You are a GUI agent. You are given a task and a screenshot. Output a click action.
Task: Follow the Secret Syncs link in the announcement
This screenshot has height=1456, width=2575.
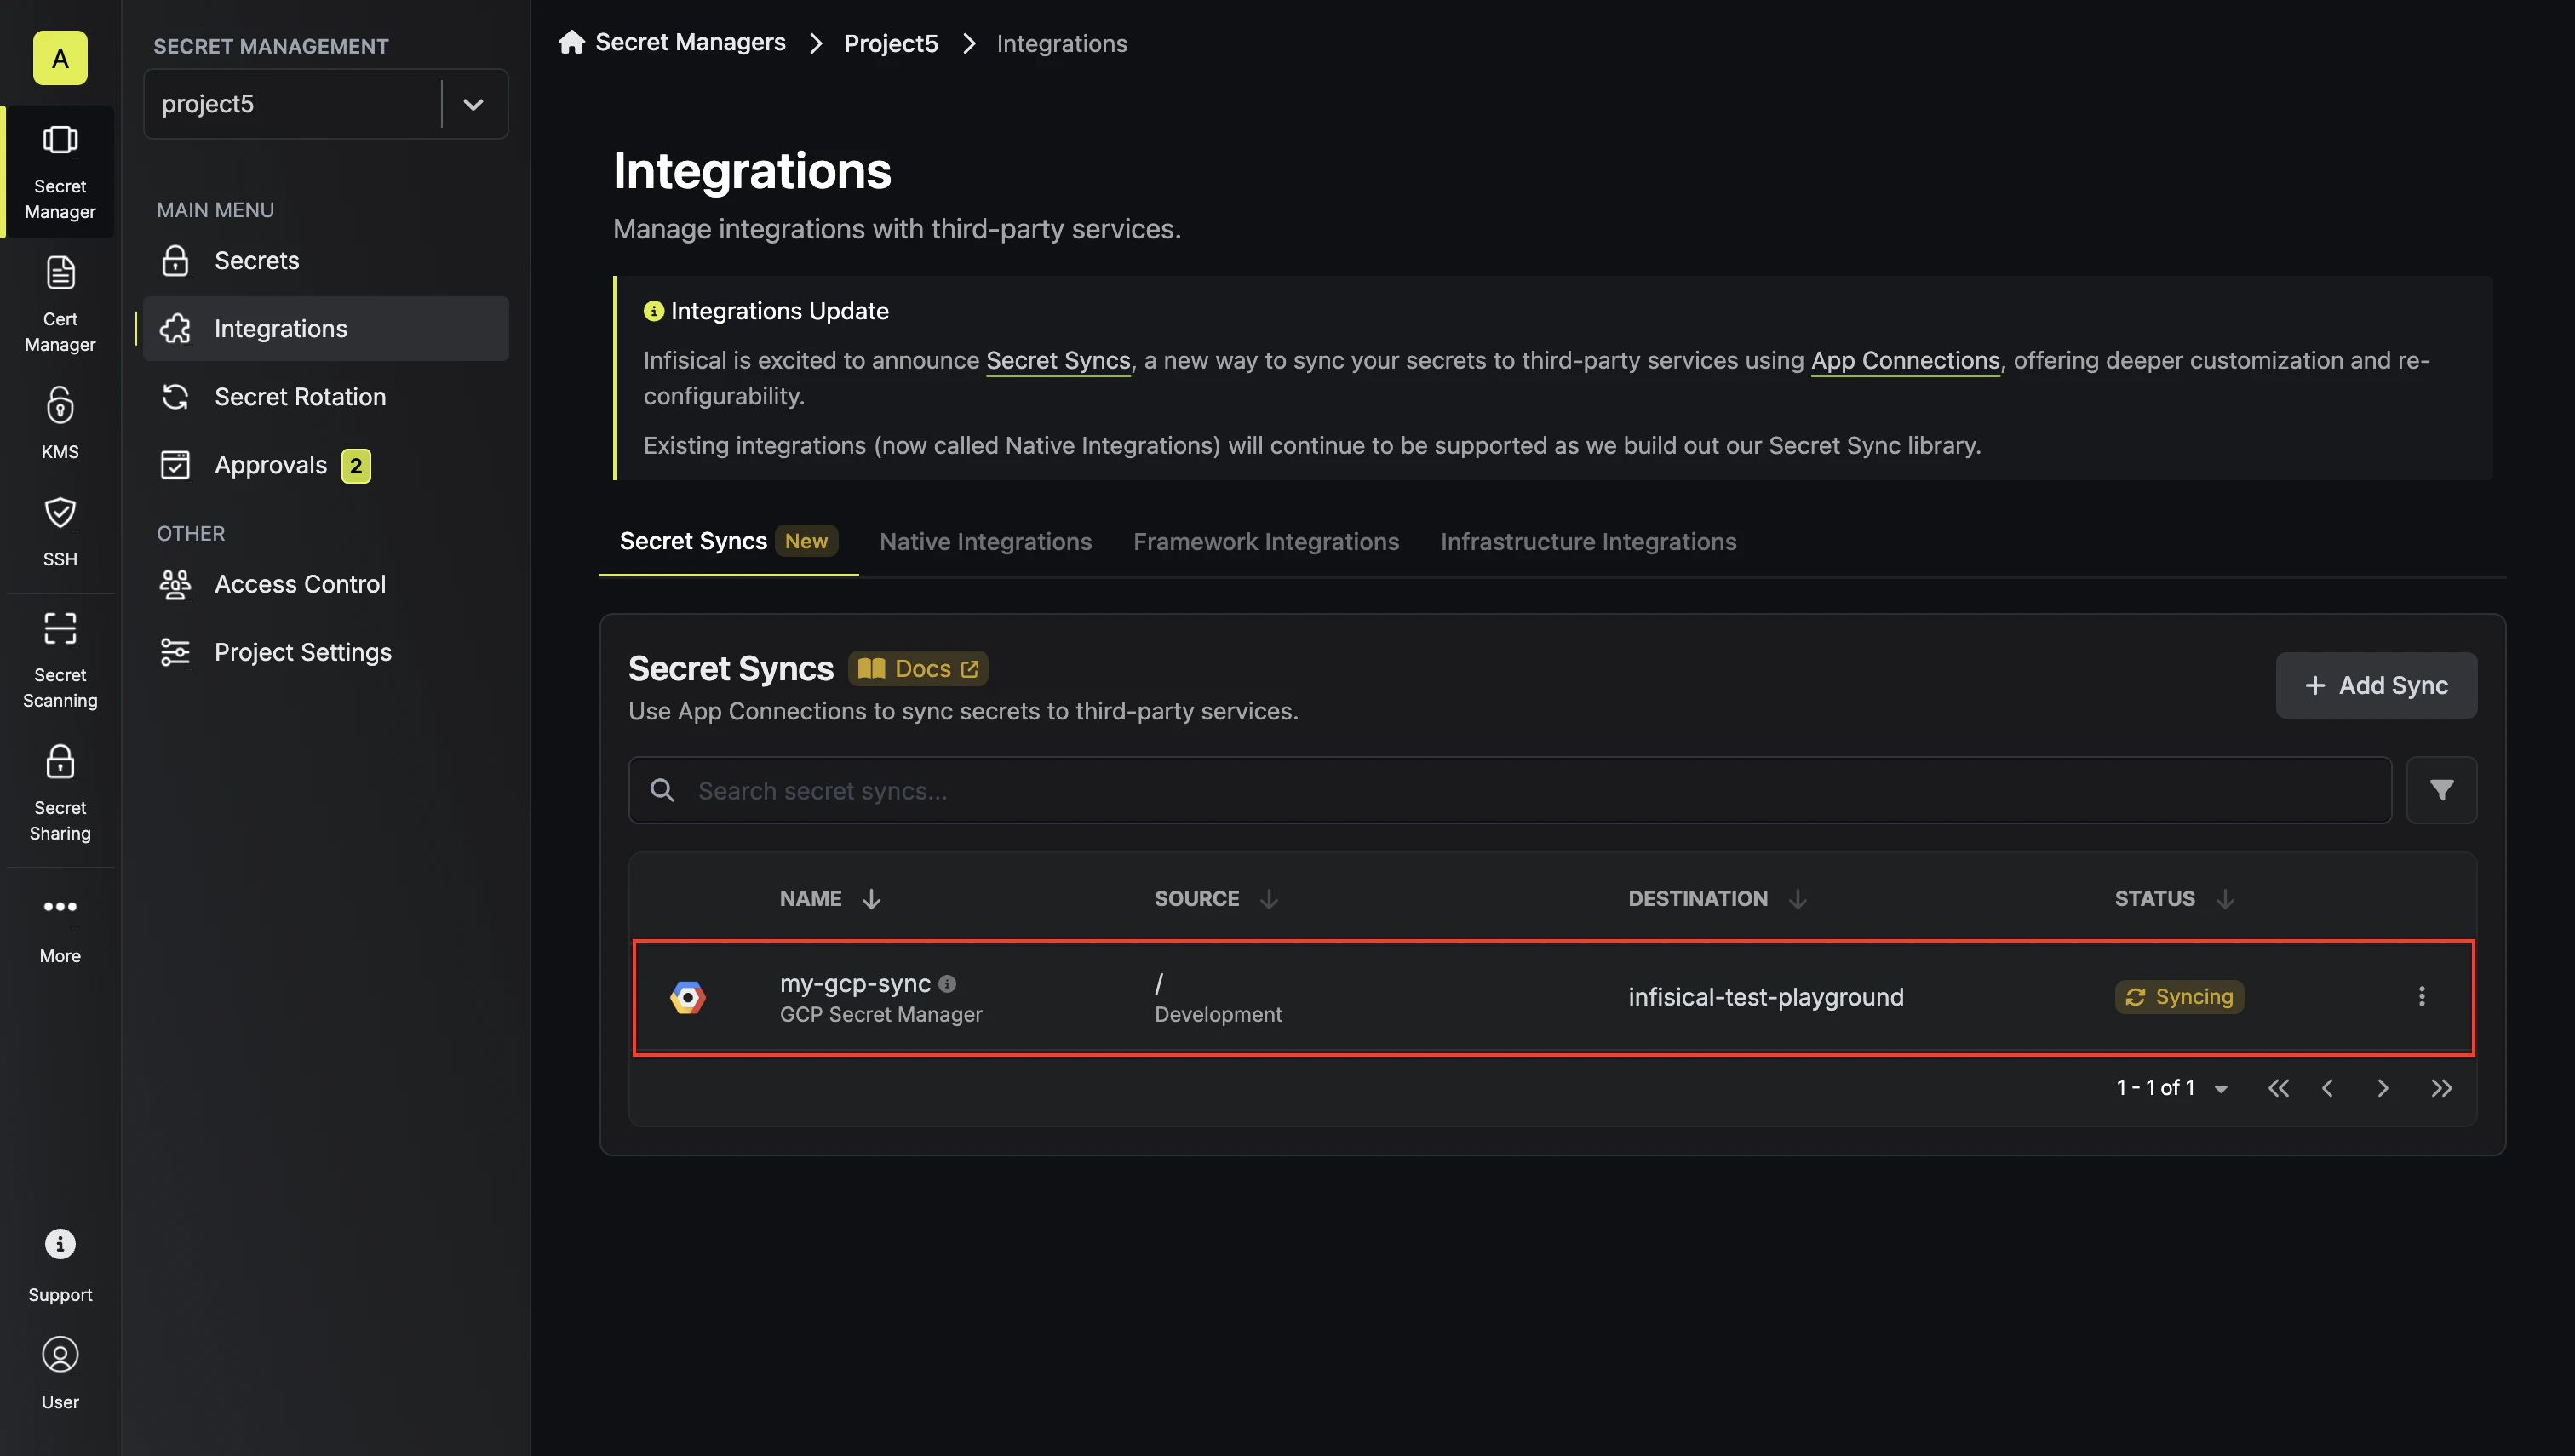1058,360
